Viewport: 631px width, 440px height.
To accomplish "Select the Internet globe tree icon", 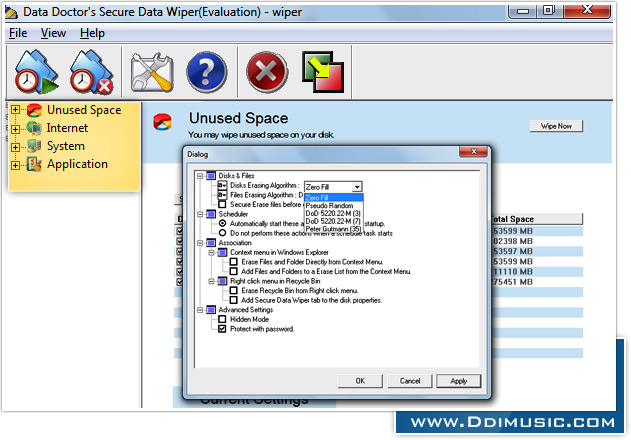I will pos(35,128).
